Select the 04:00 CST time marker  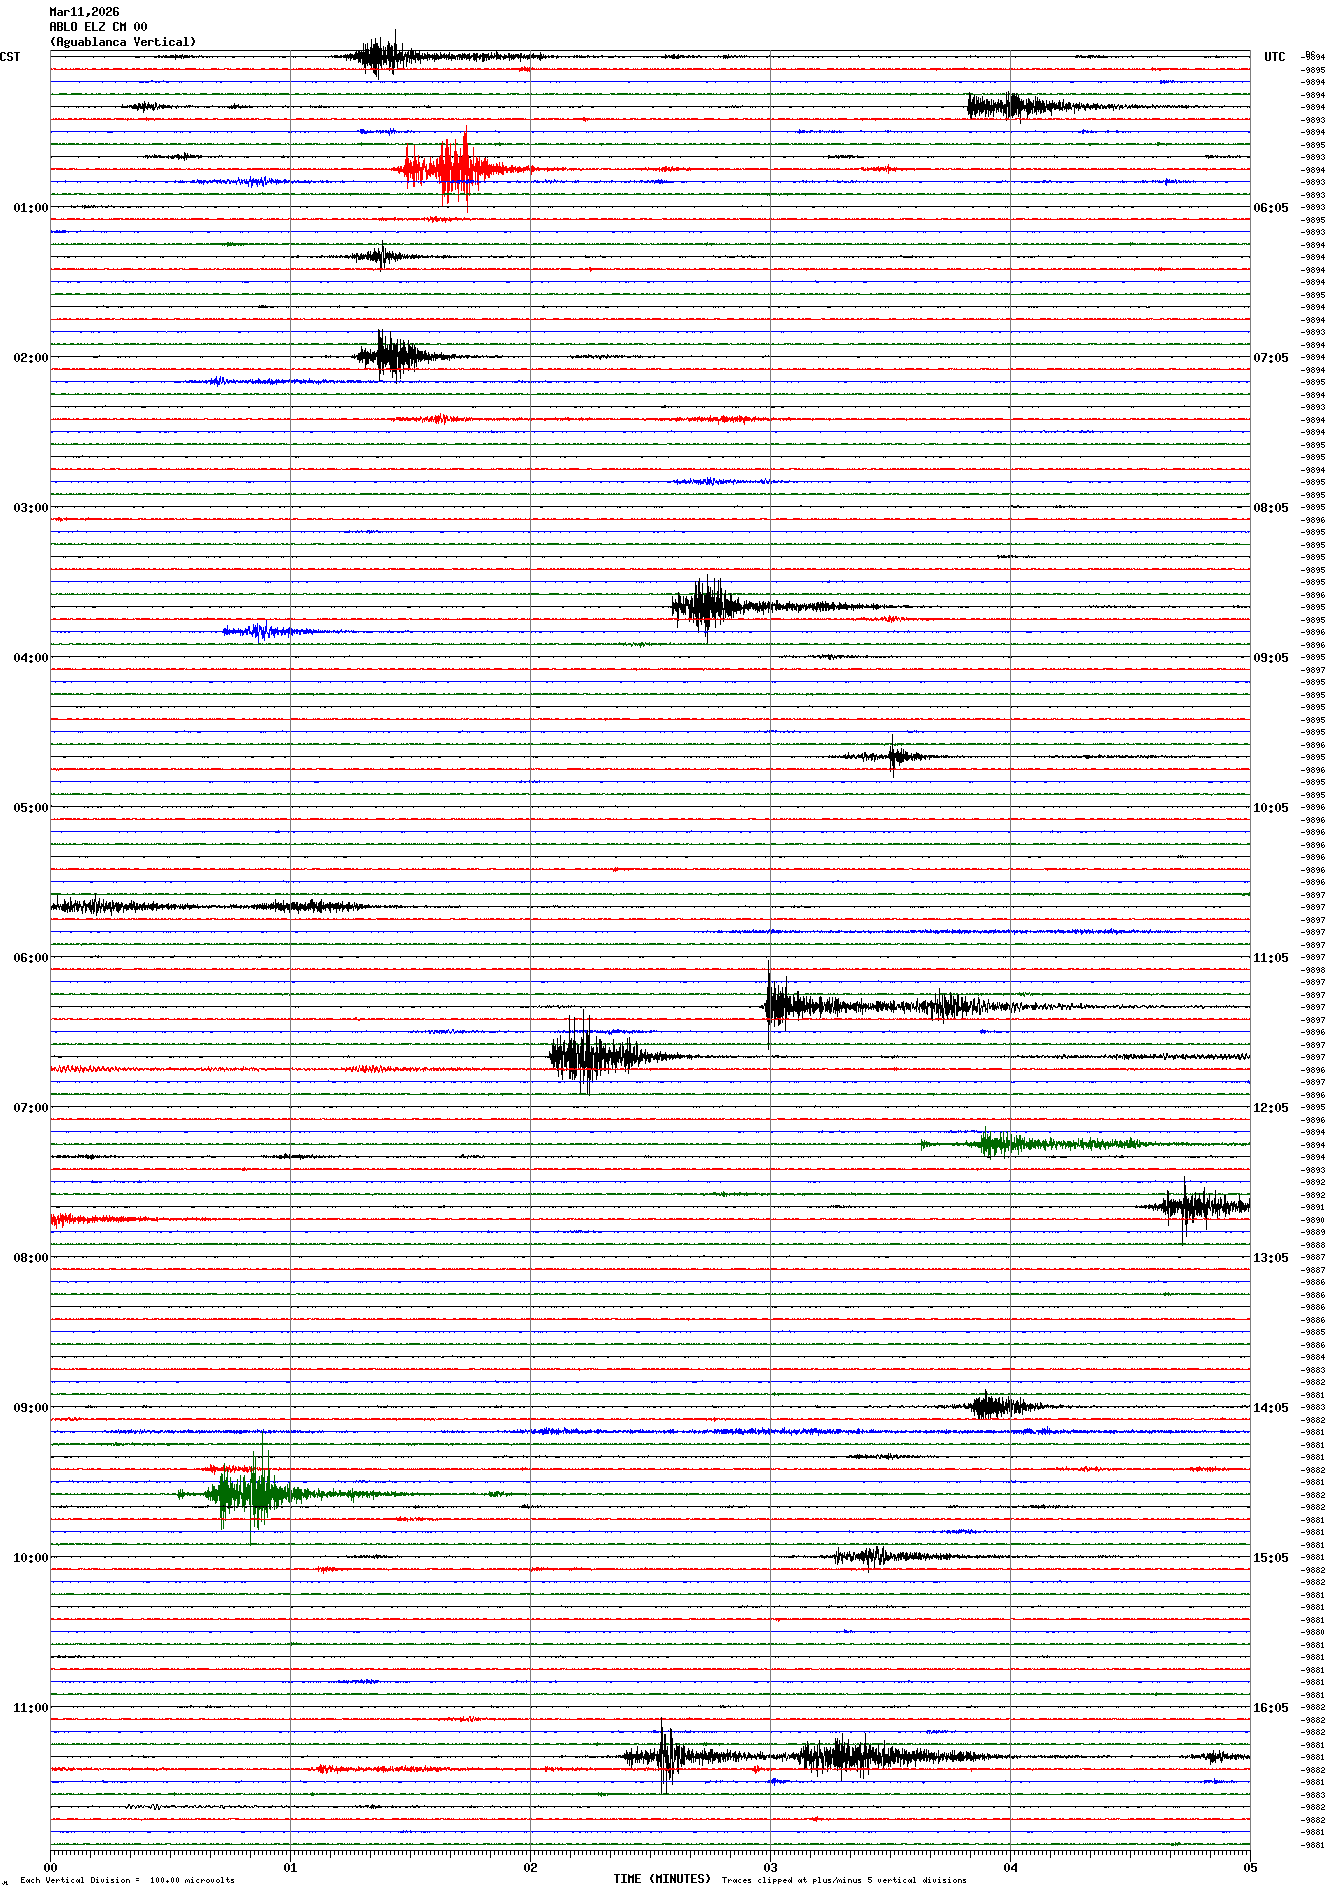[30, 658]
